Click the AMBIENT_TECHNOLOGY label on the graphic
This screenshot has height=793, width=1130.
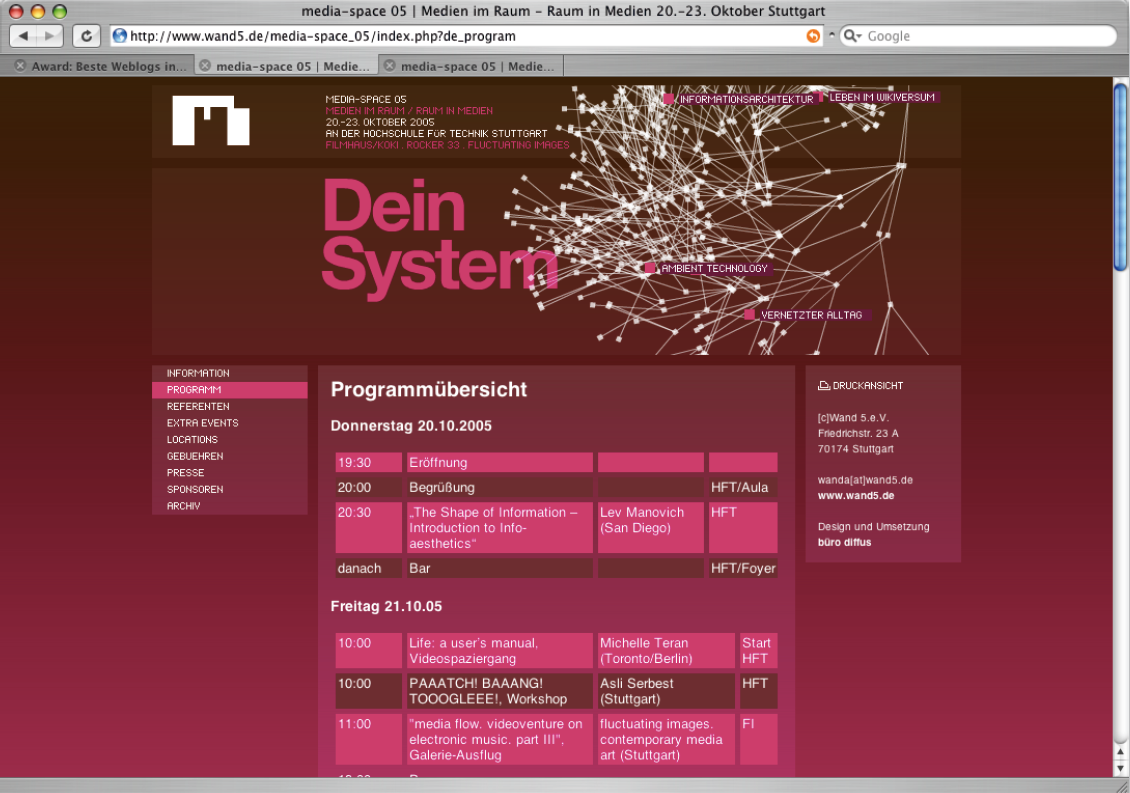[x=714, y=268]
